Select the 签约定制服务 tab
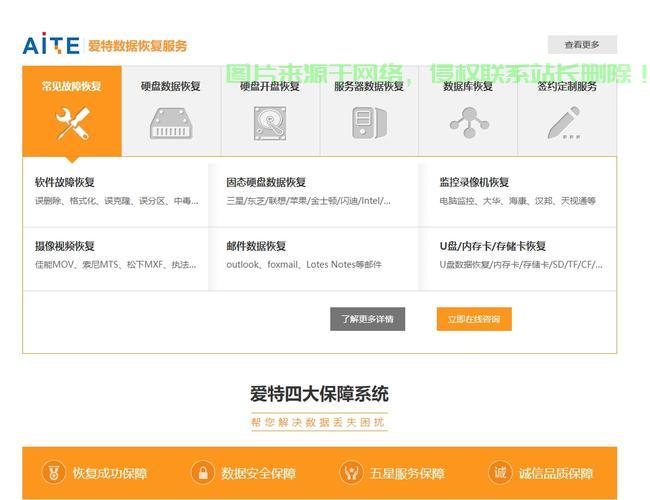This screenshot has height=500, width=650. [567, 111]
